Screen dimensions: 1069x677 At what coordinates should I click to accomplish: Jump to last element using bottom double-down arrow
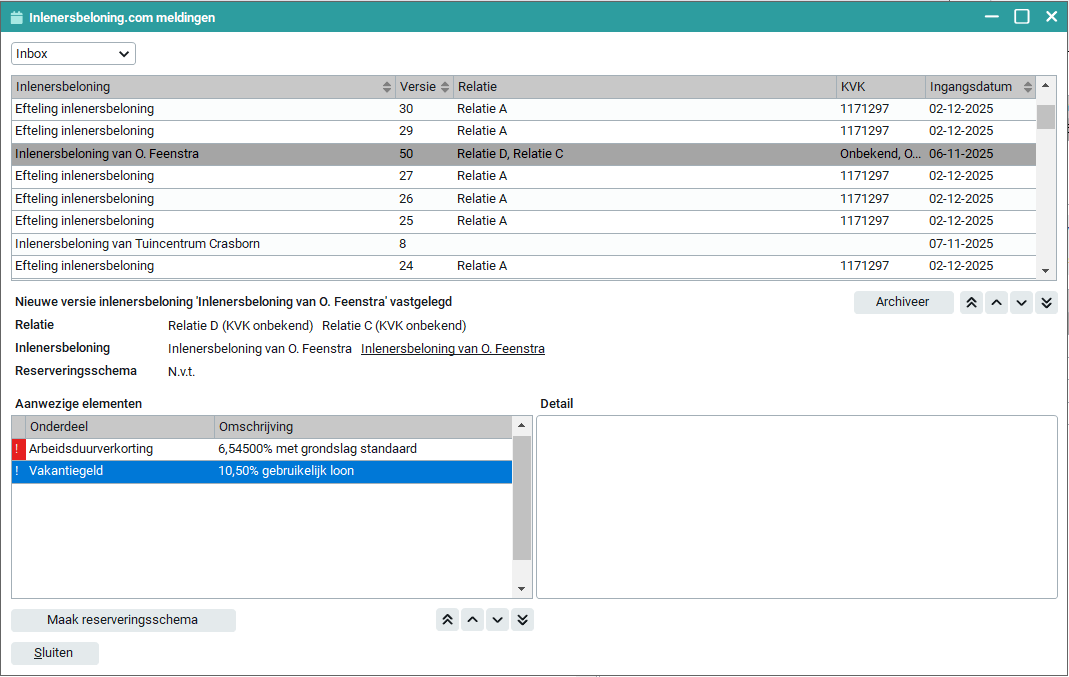522,620
